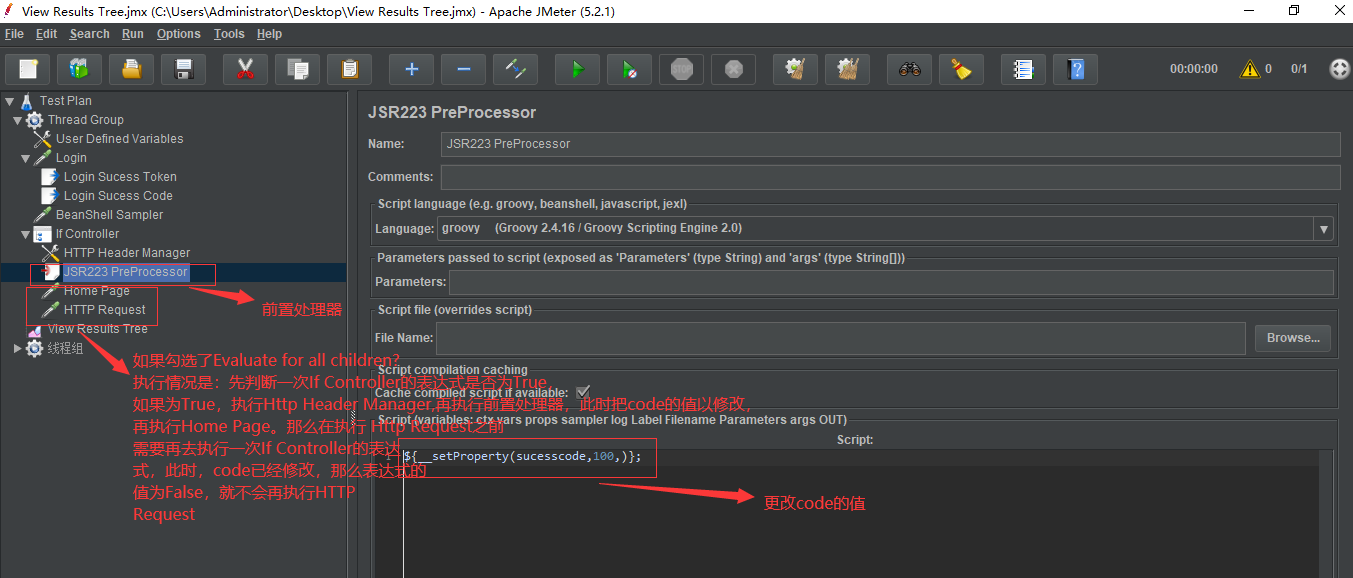1353x578 pixels.
Task: Select HTTP Header Manager tree item
Action: (x=126, y=253)
